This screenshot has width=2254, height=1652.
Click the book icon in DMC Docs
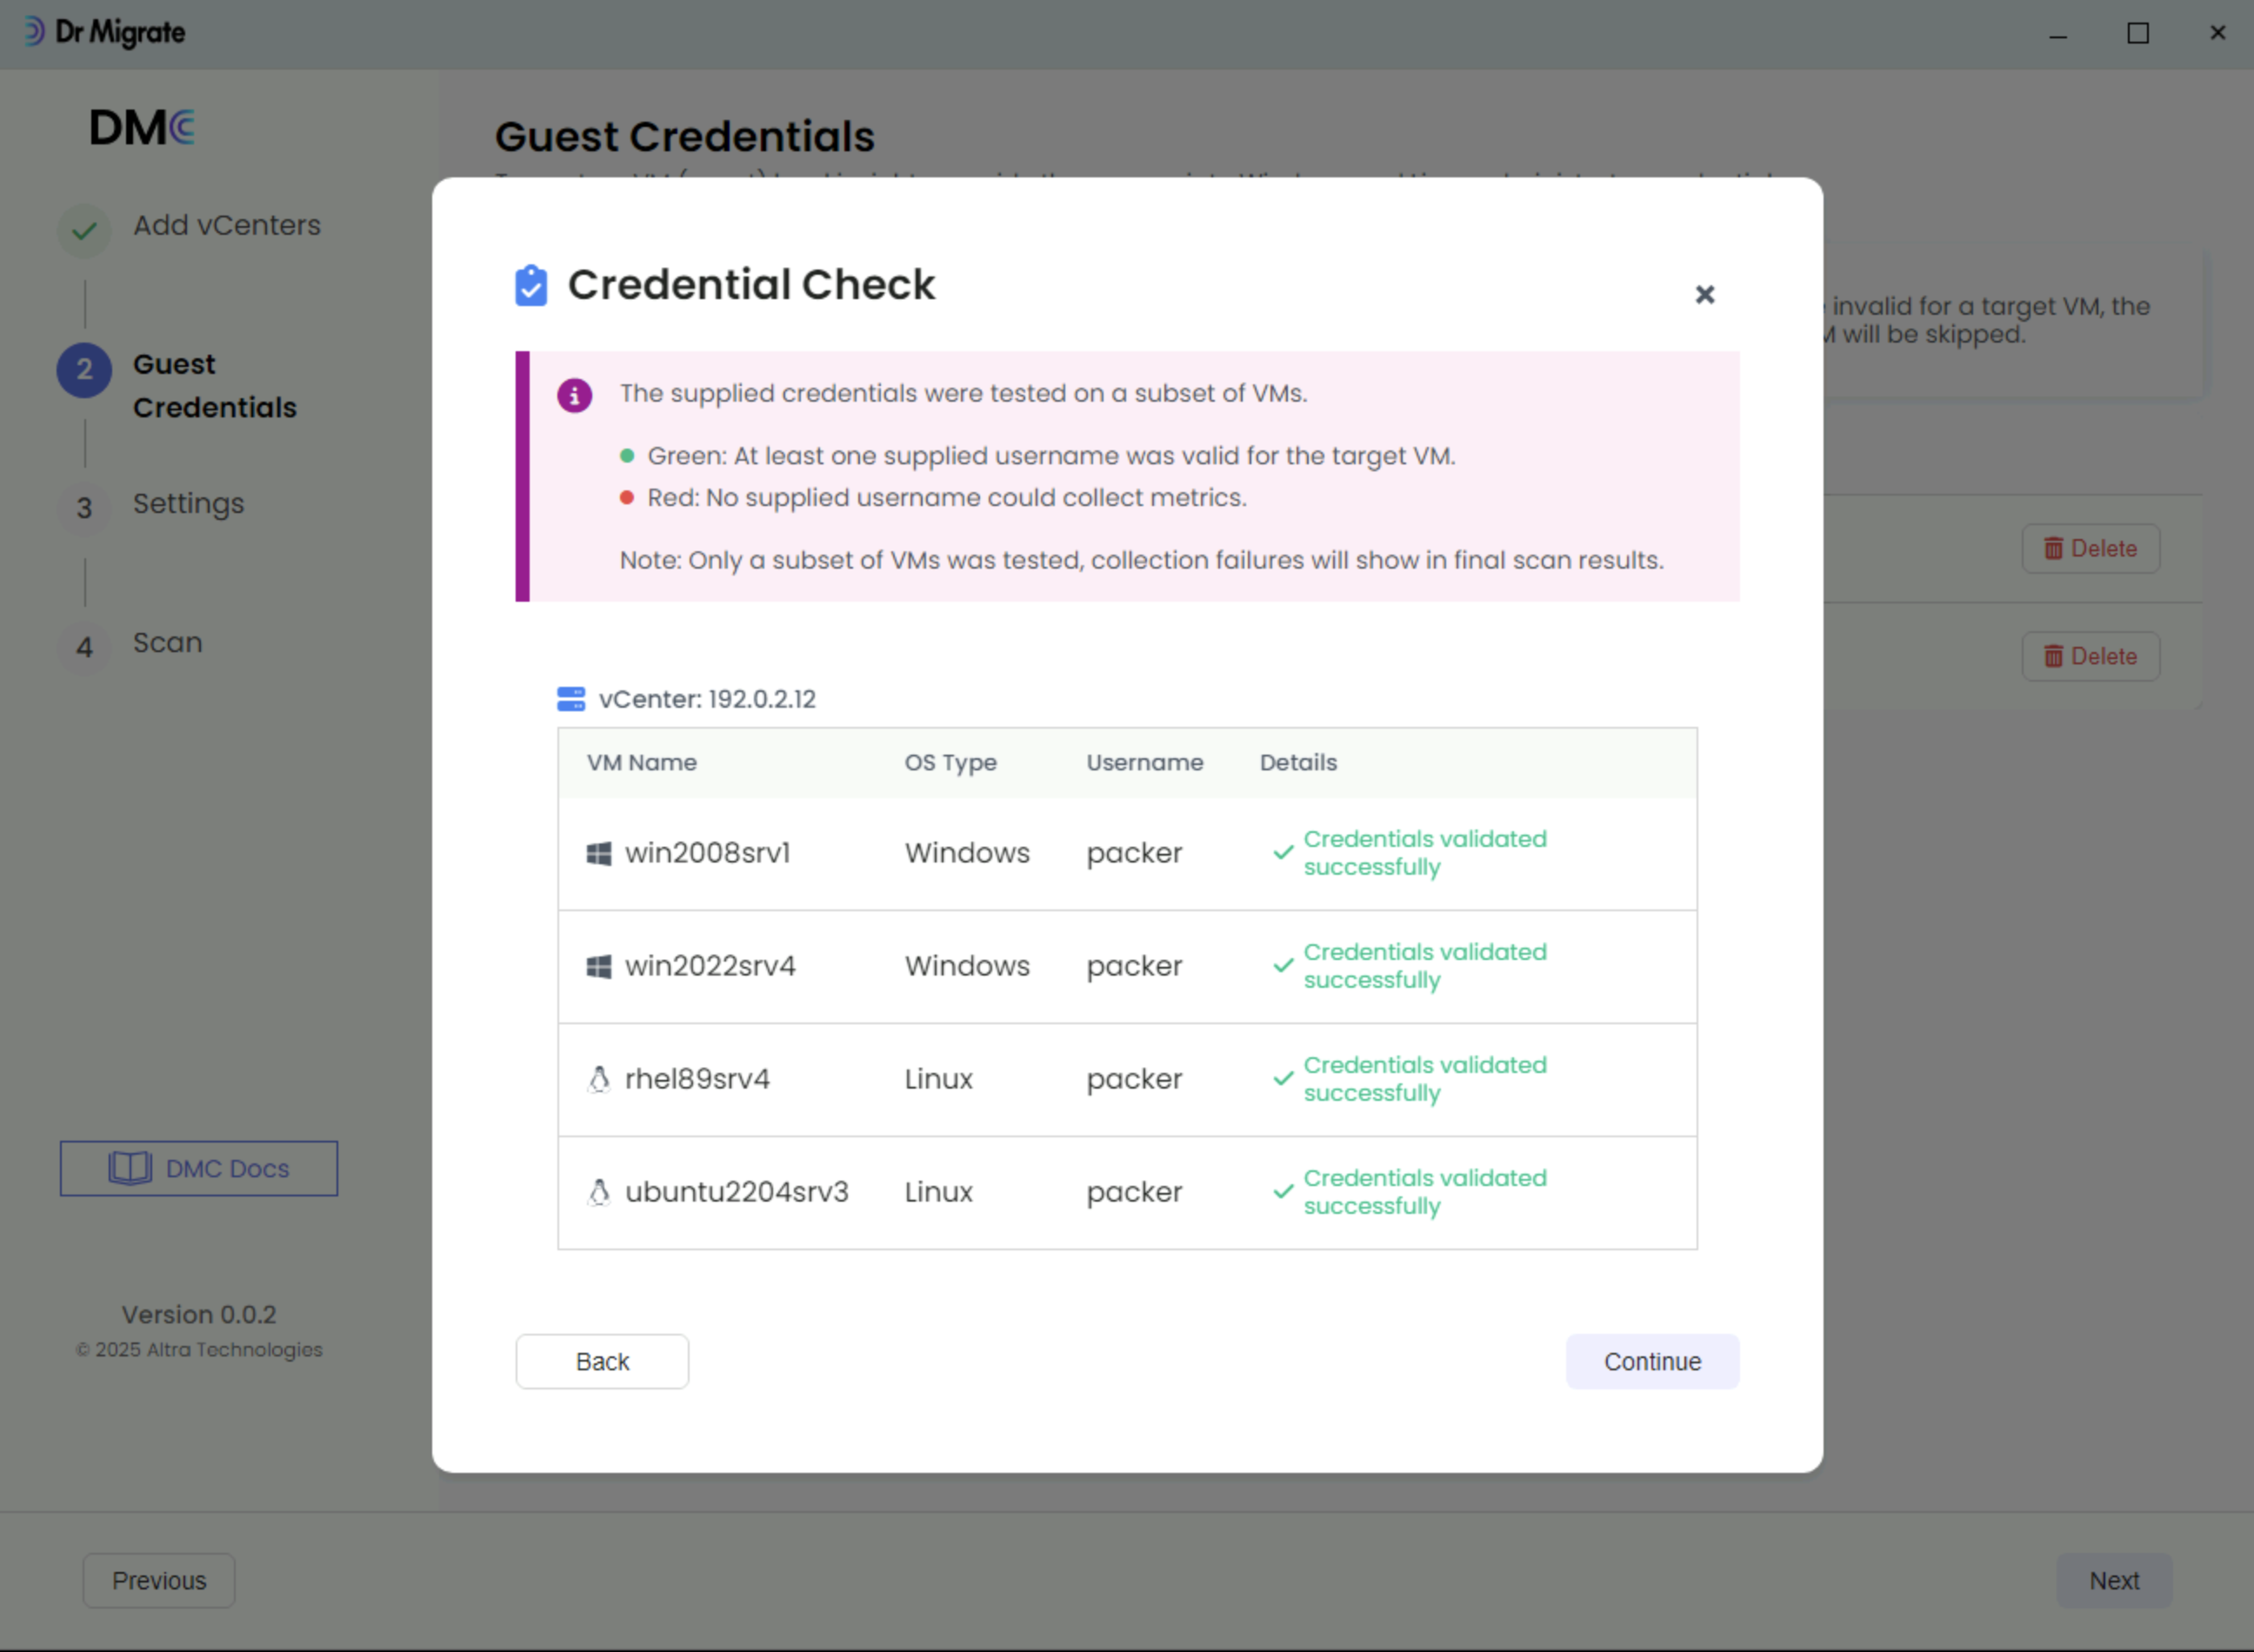pos(130,1168)
